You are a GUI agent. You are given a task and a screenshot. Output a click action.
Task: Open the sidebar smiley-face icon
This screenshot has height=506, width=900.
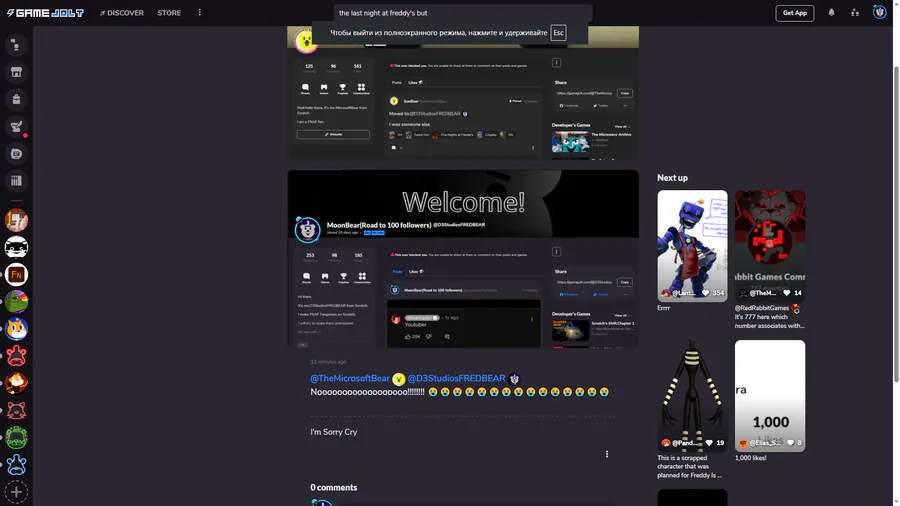point(16,154)
